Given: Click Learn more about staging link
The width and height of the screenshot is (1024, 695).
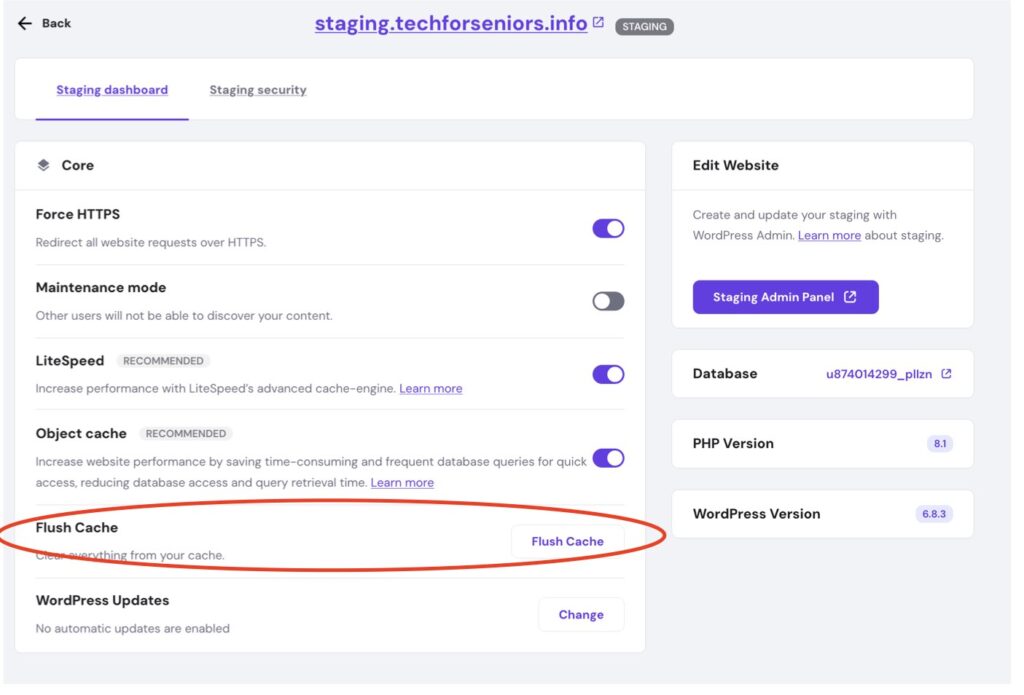Looking at the screenshot, I should click(829, 235).
